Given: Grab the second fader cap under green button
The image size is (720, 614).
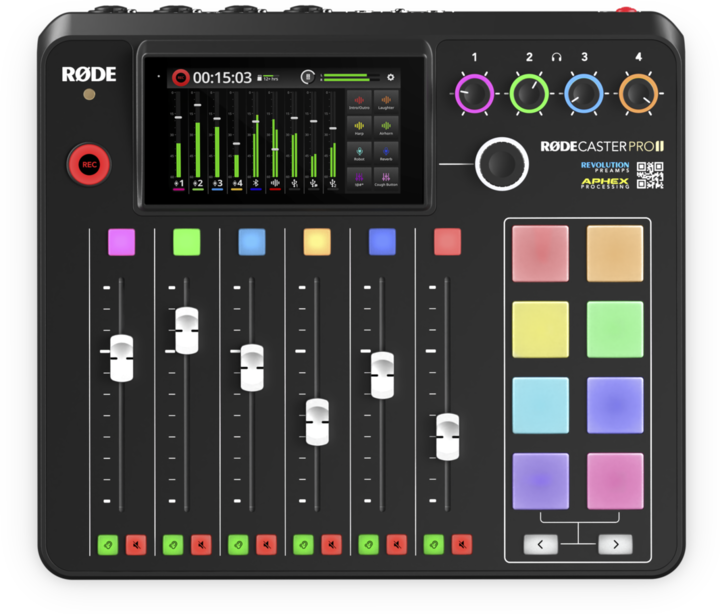Looking at the screenshot, I should (187, 331).
